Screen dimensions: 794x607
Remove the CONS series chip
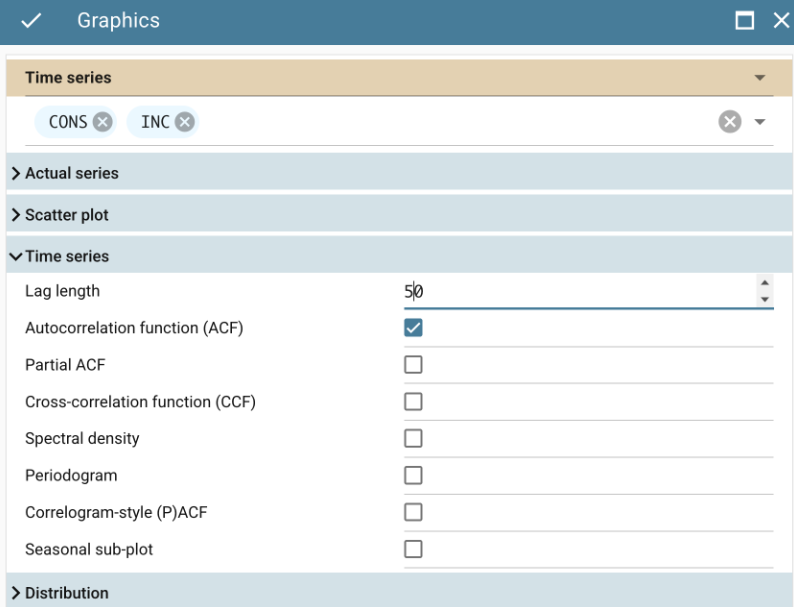[x=102, y=122]
